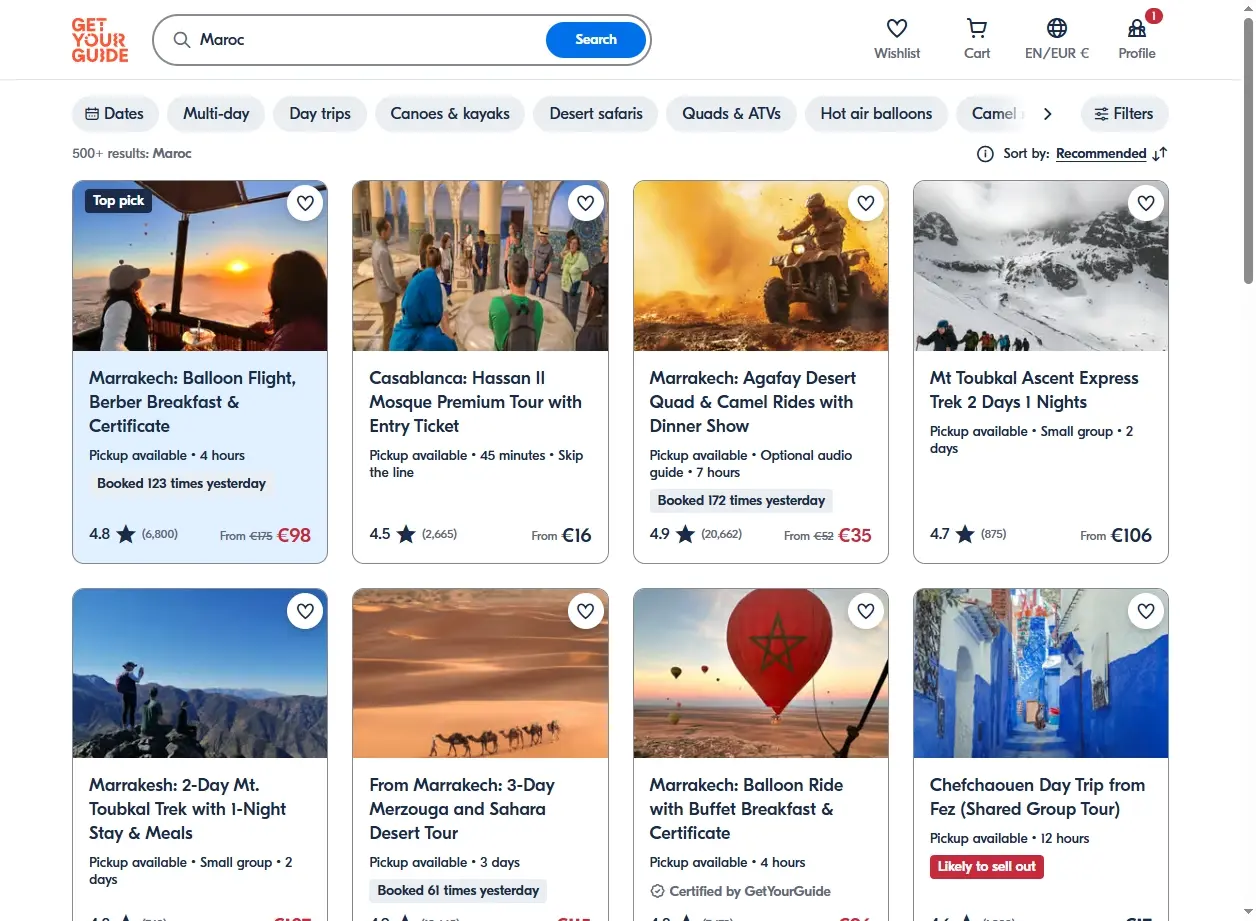Image resolution: width=1256 pixels, height=921 pixels.
Task: Open the quad bike desert photo
Action: (761, 266)
